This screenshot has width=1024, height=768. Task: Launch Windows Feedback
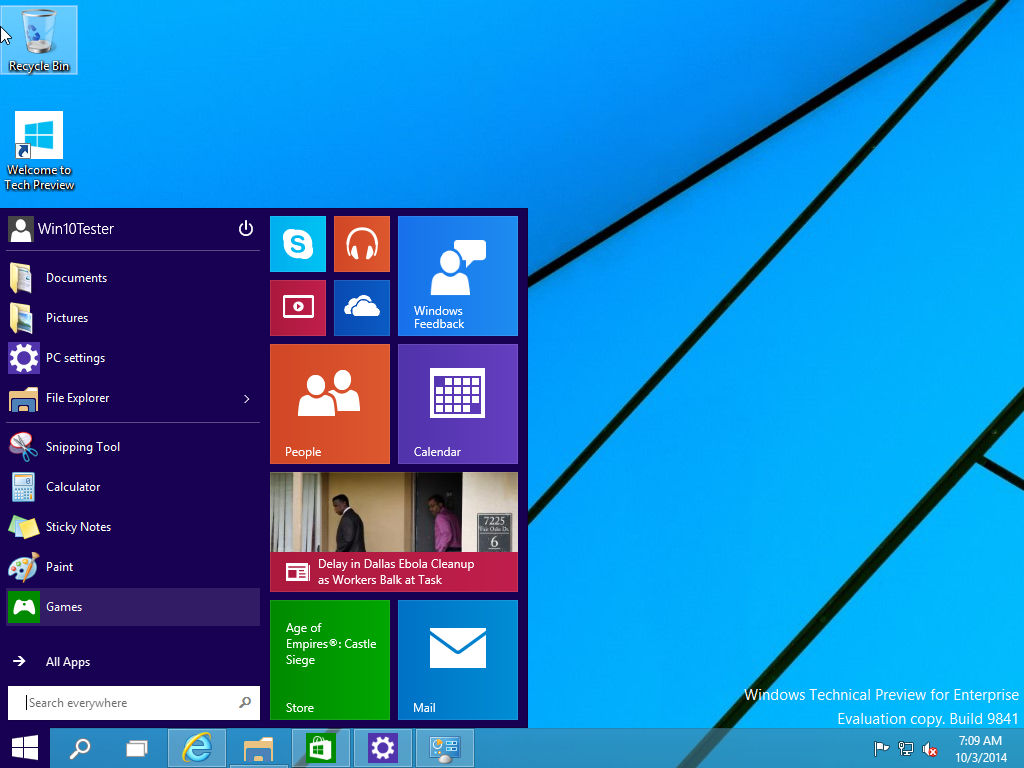tap(457, 276)
